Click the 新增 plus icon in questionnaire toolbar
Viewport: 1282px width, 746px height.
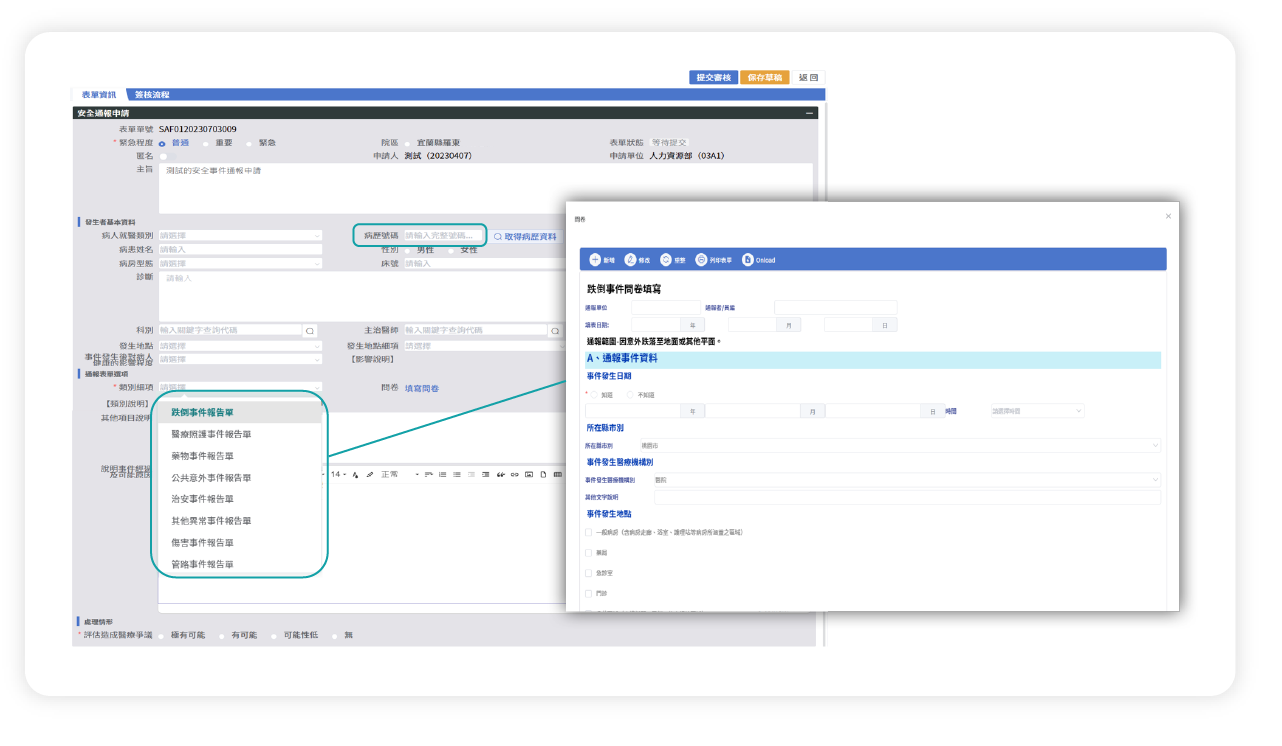(595, 260)
